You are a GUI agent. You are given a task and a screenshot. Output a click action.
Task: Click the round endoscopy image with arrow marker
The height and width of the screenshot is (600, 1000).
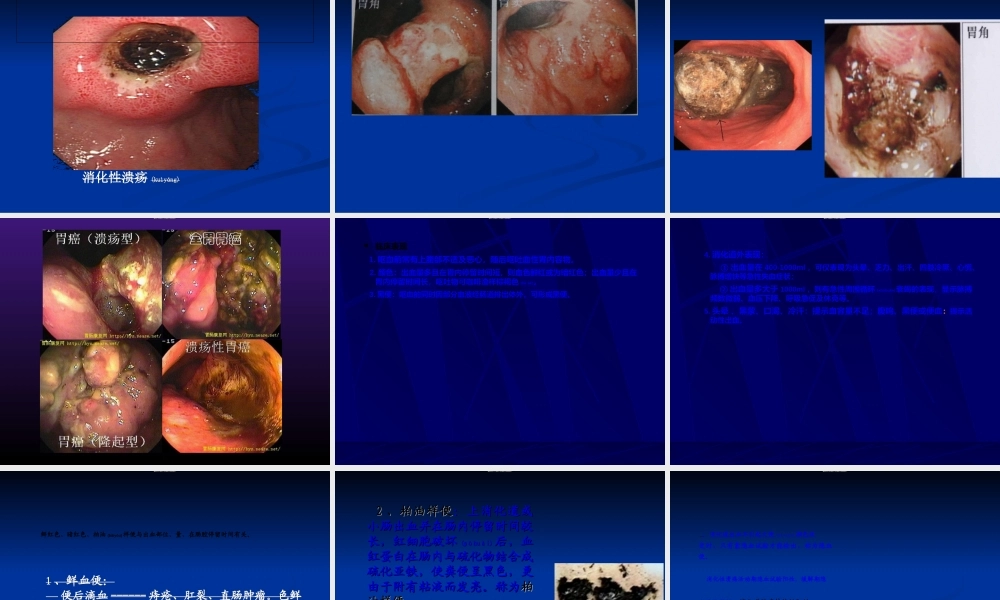pos(742,95)
